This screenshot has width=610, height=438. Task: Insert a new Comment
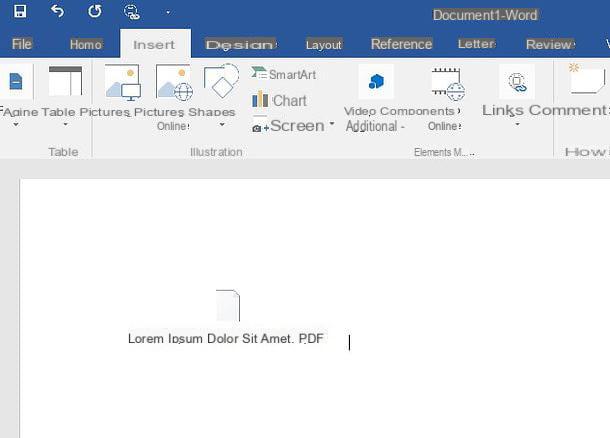click(x=587, y=80)
